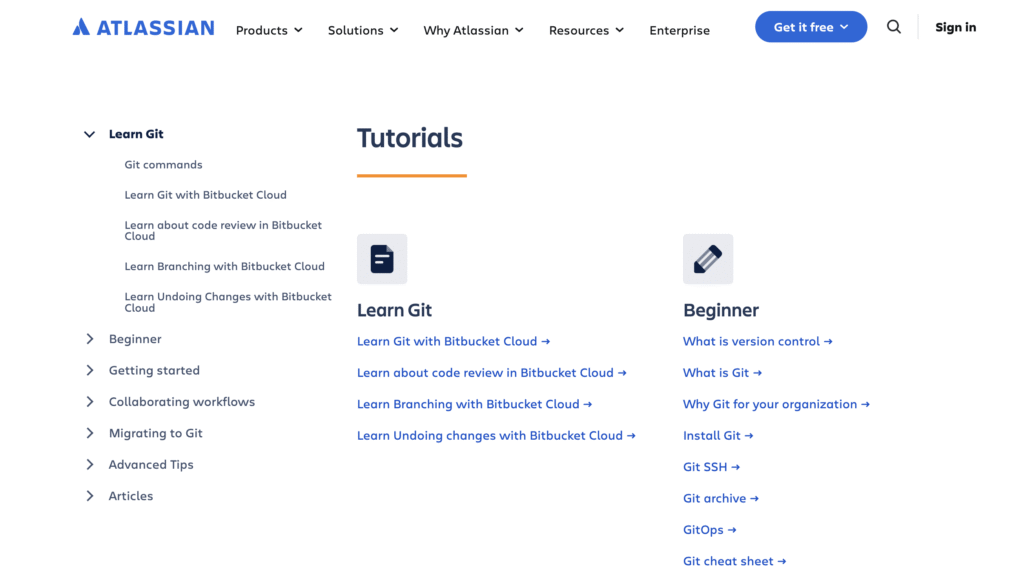The height and width of the screenshot is (581, 1024).
Task: Open the Products dropdown
Action: click(x=268, y=30)
